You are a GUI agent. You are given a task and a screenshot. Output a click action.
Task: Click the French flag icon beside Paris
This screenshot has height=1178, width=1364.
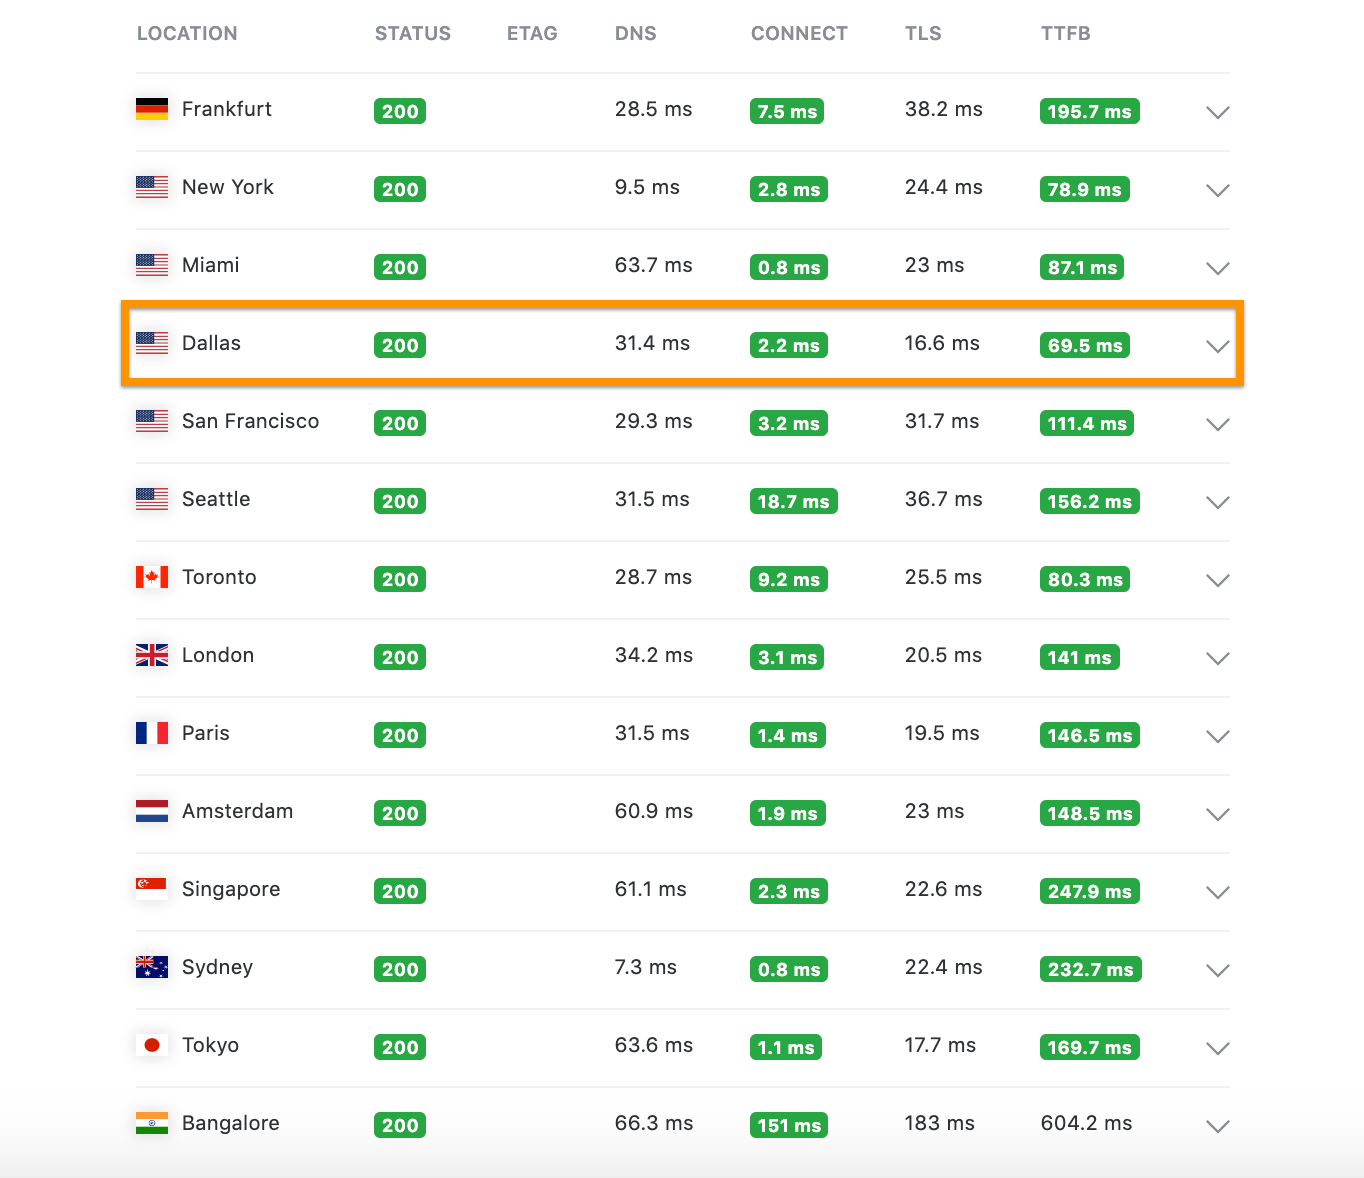[152, 733]
